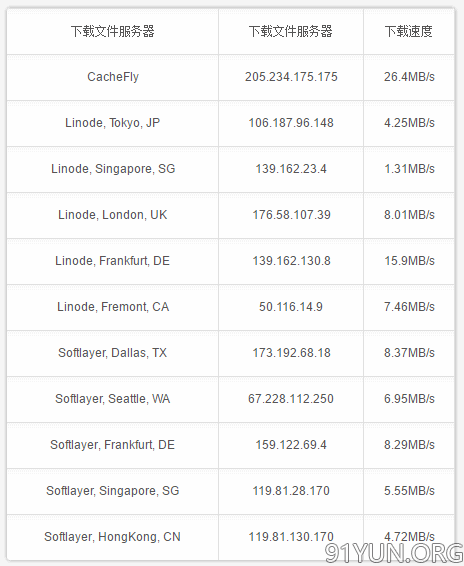Image resolution: width=464 pixels, height=566 pixels.
Task: Click the 下载速度 column header
Action: coord(408,32)
